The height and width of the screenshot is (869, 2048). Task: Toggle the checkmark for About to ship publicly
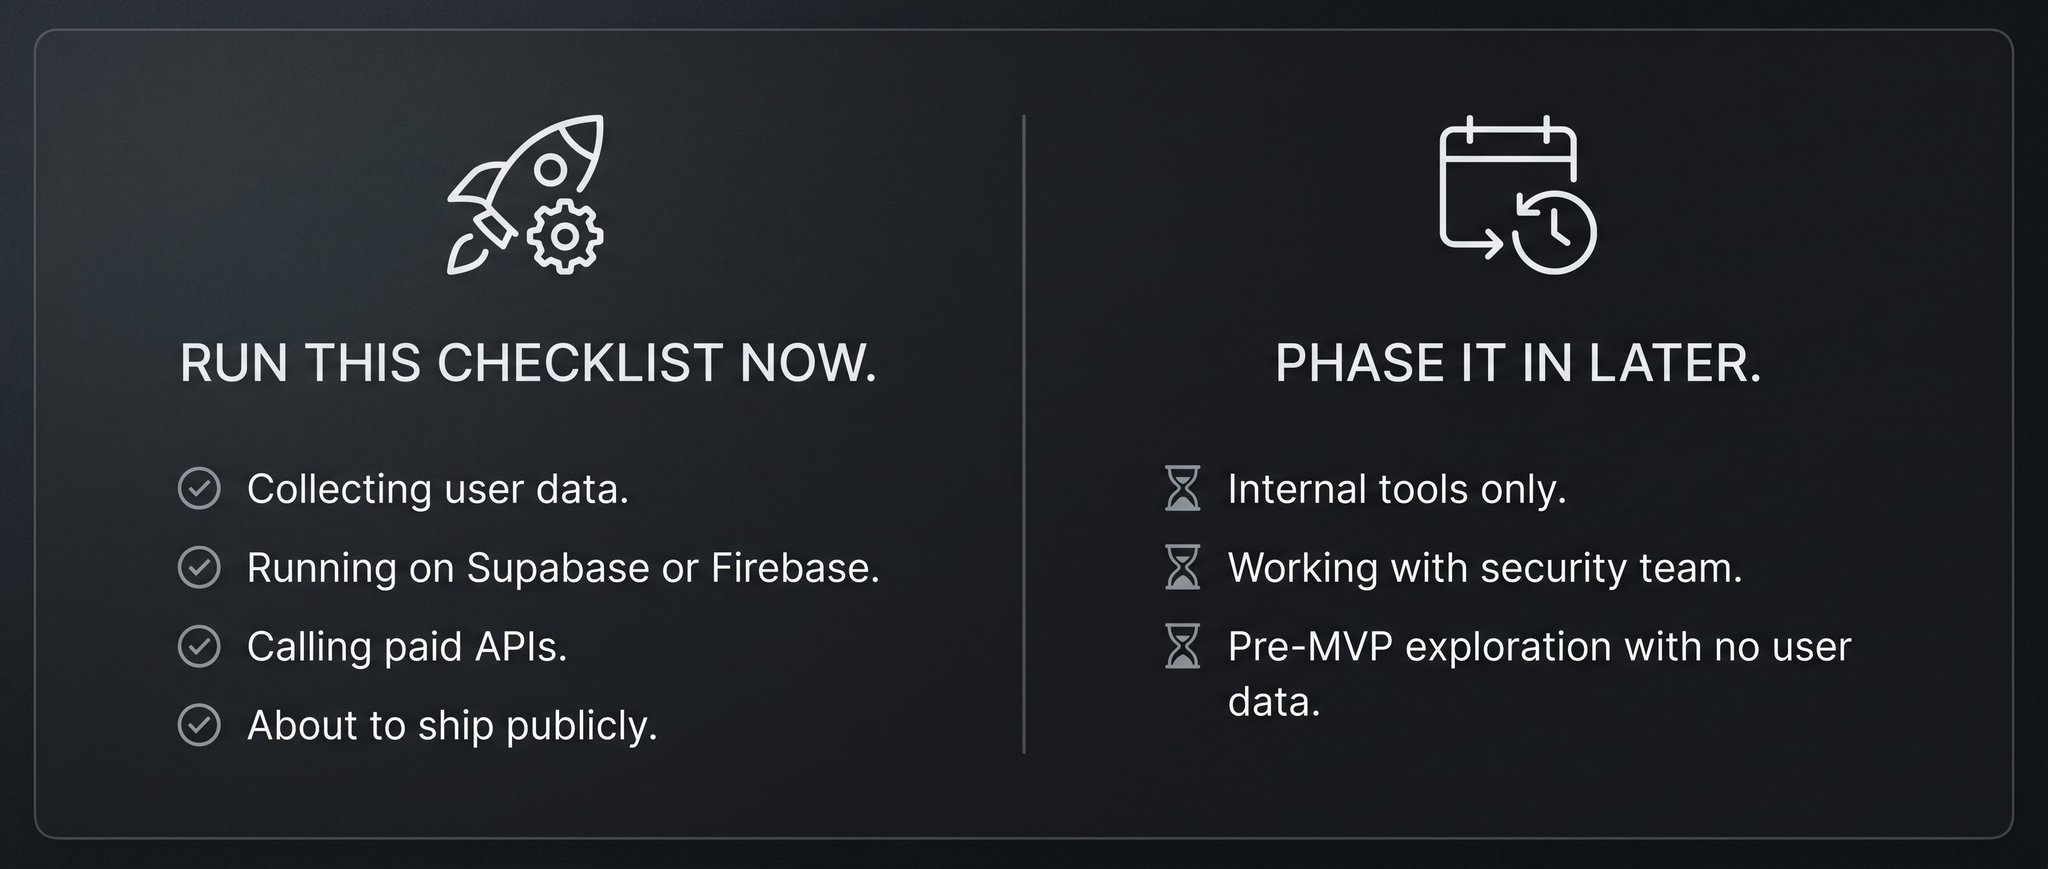199,726
